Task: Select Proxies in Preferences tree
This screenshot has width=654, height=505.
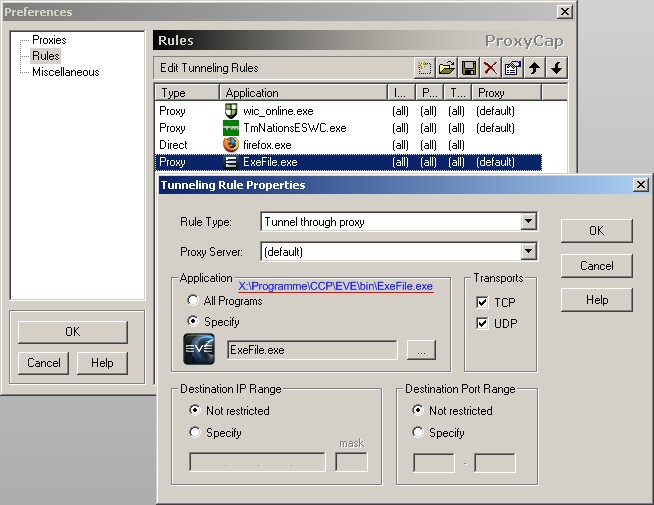Action: point(49,40)
